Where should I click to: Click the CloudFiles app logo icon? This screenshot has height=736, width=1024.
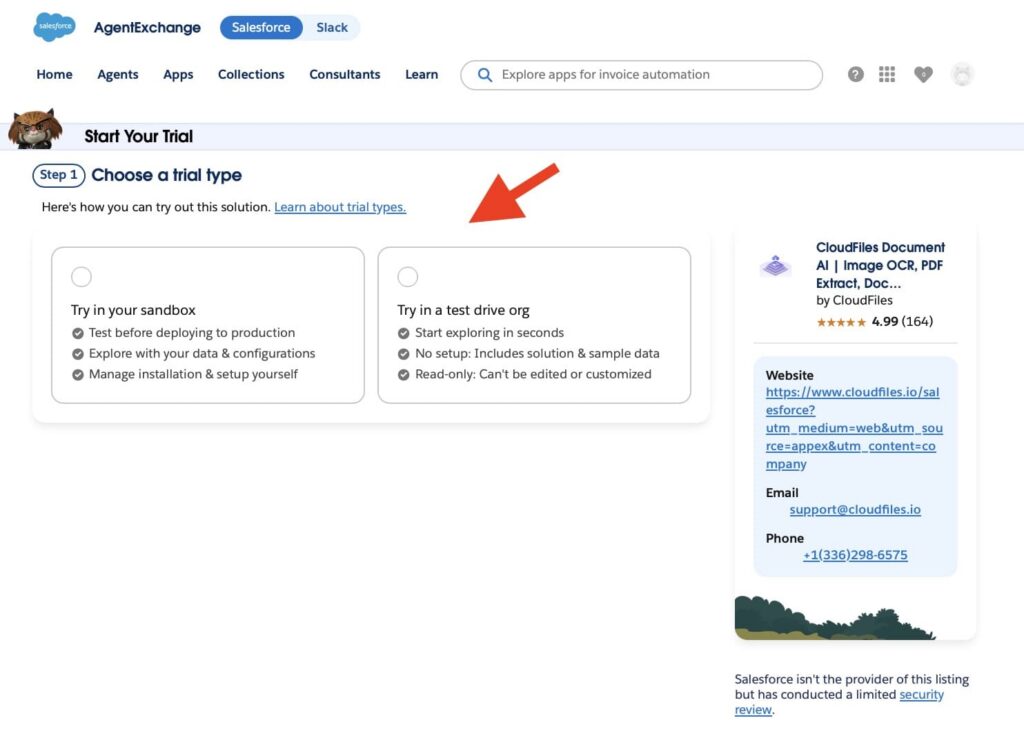click(x=776, y=266)
